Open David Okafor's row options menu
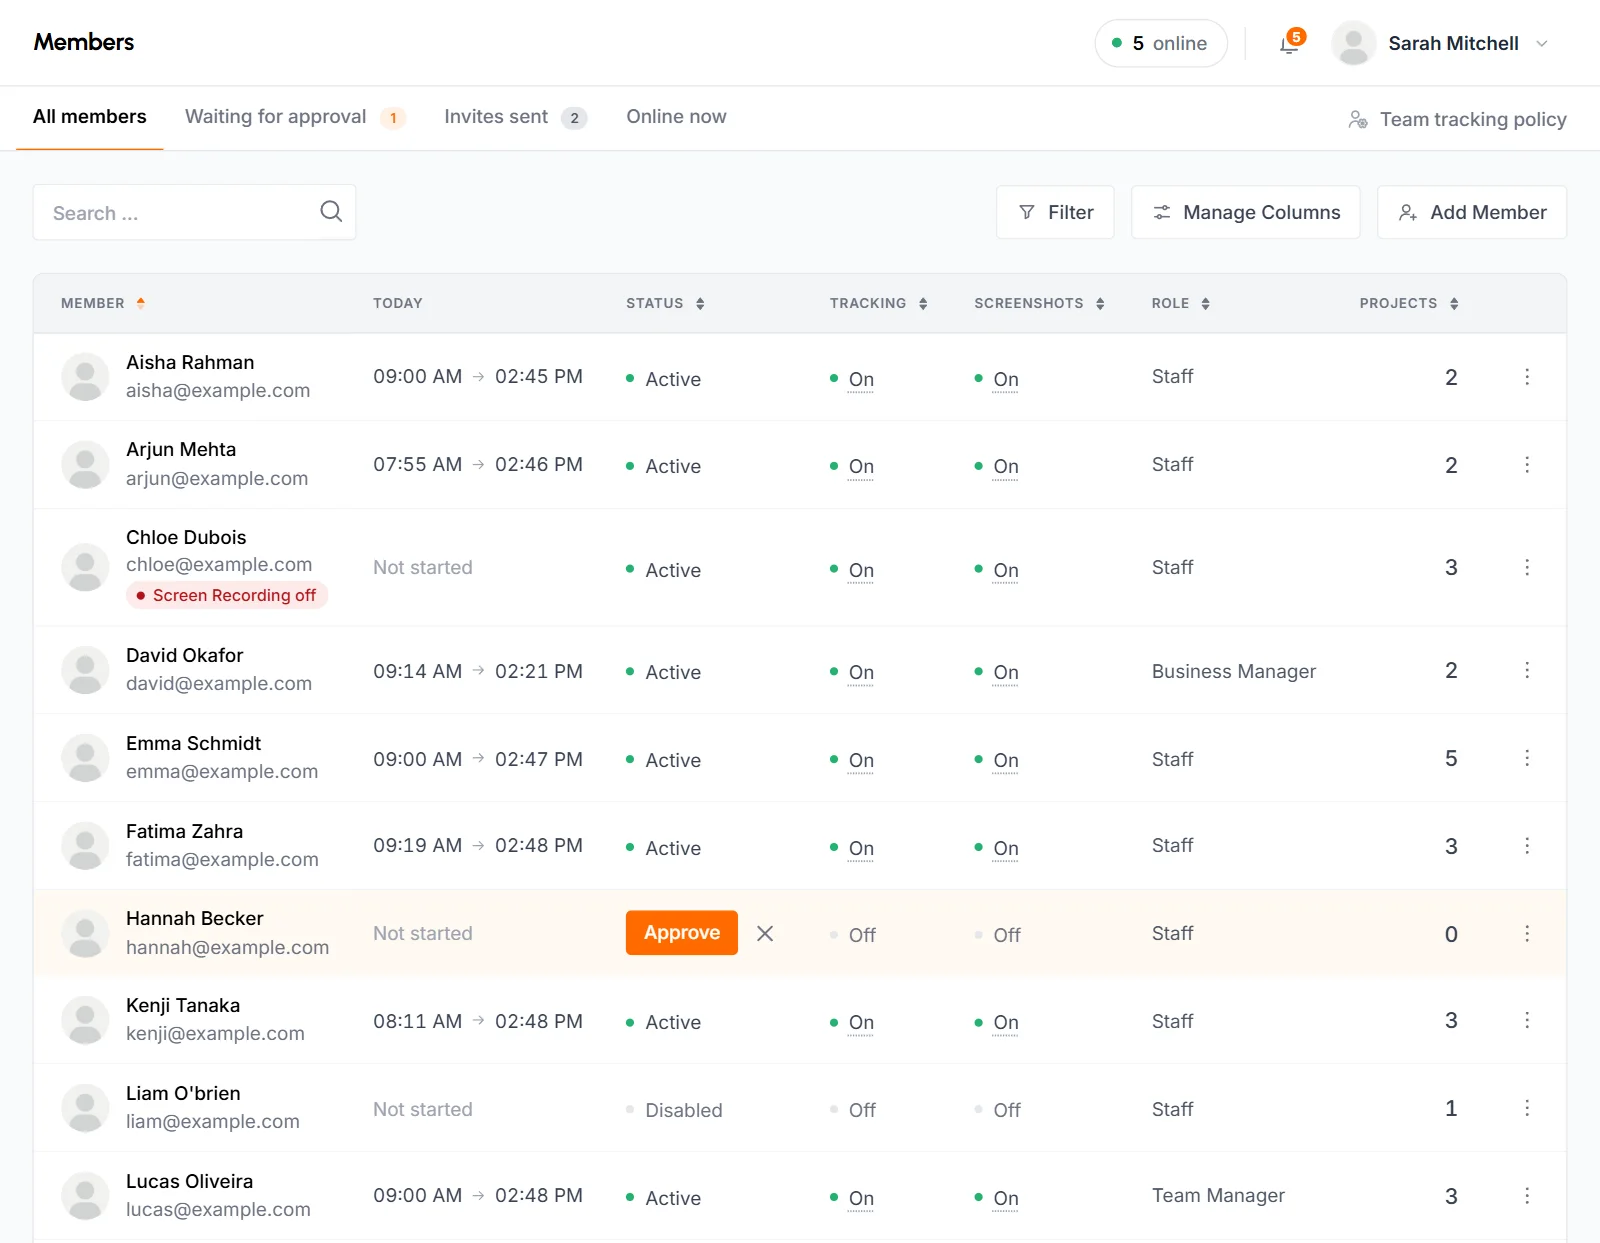 coord(1527,670)
